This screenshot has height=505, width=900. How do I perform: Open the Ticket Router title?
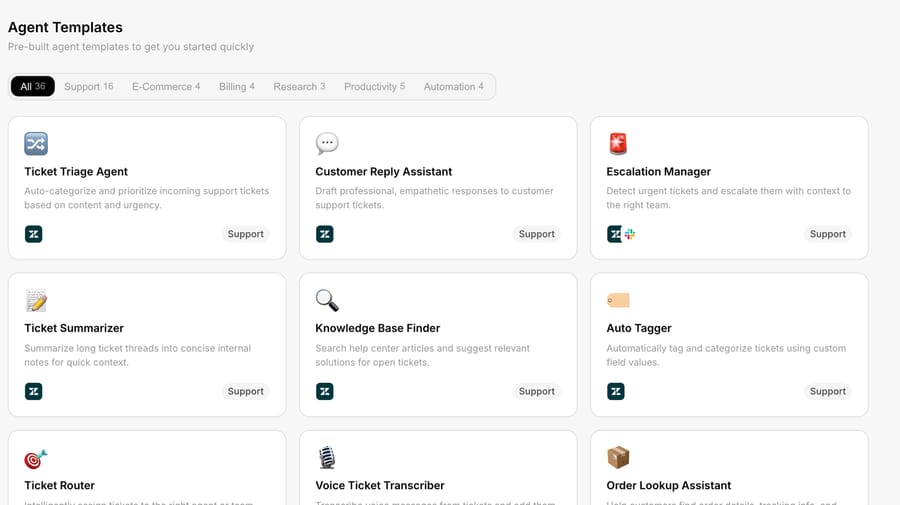(59, 485)
